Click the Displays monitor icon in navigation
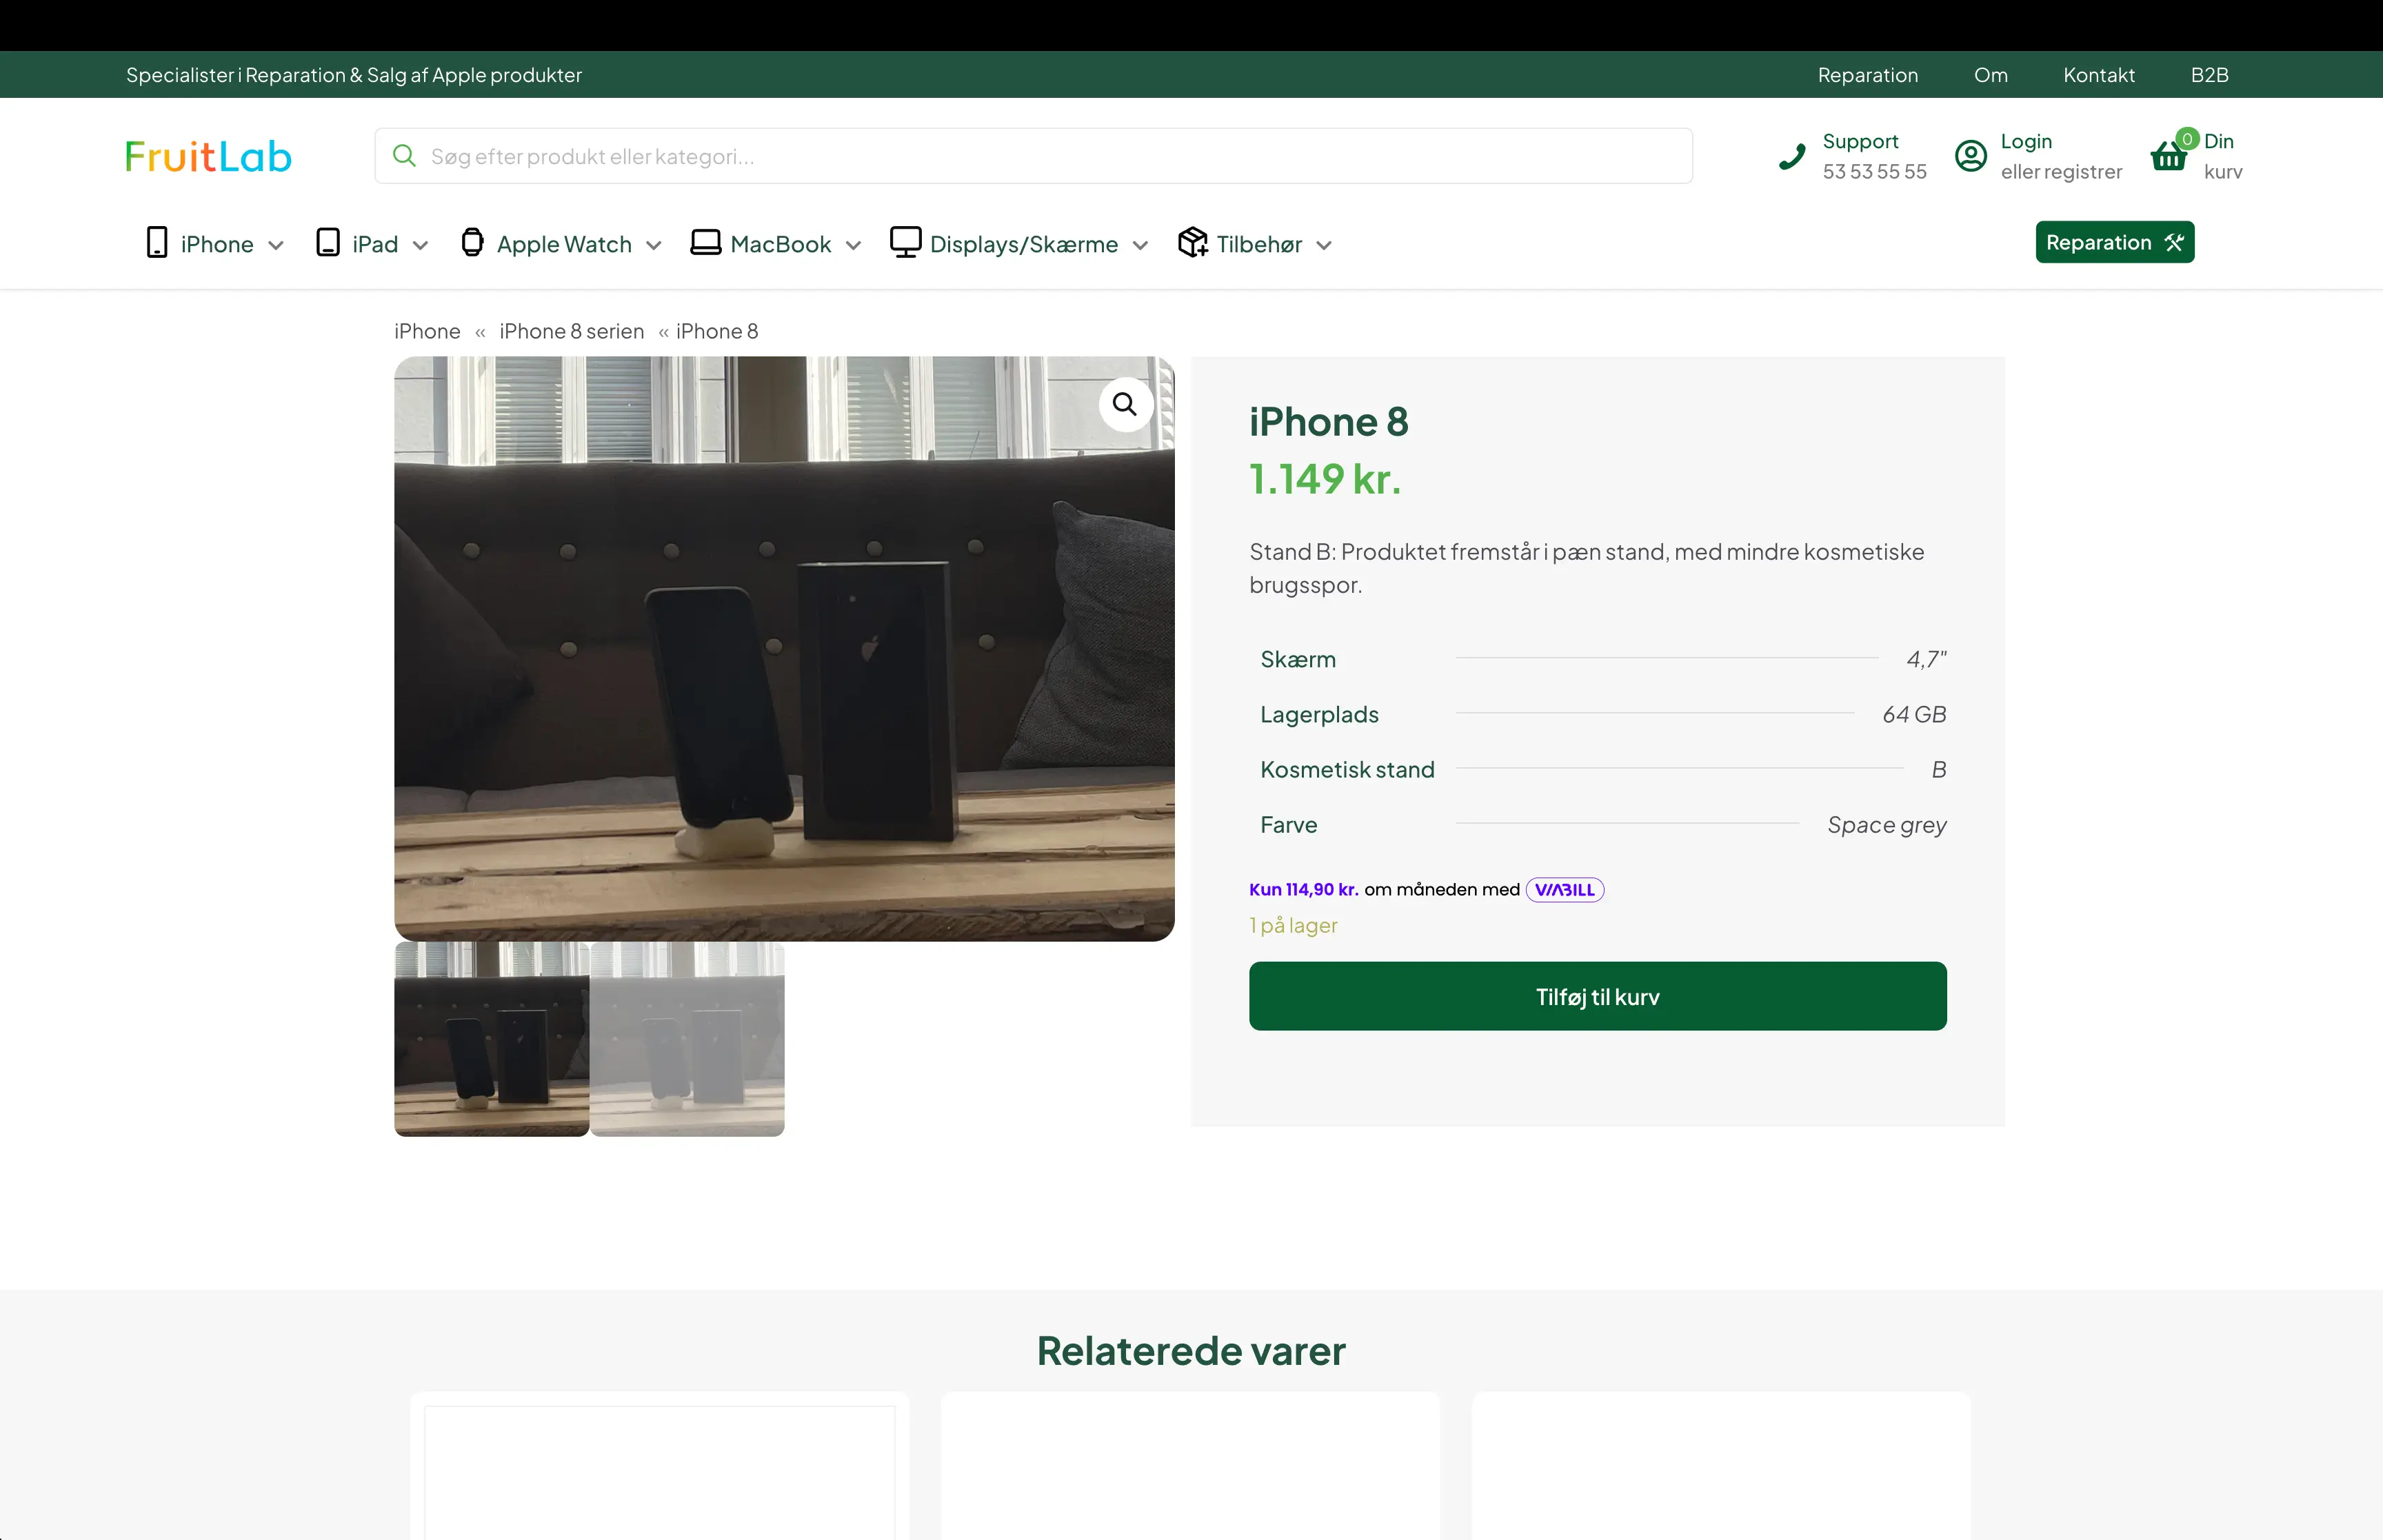2383x1540 pixels. (x=906, y=243)
